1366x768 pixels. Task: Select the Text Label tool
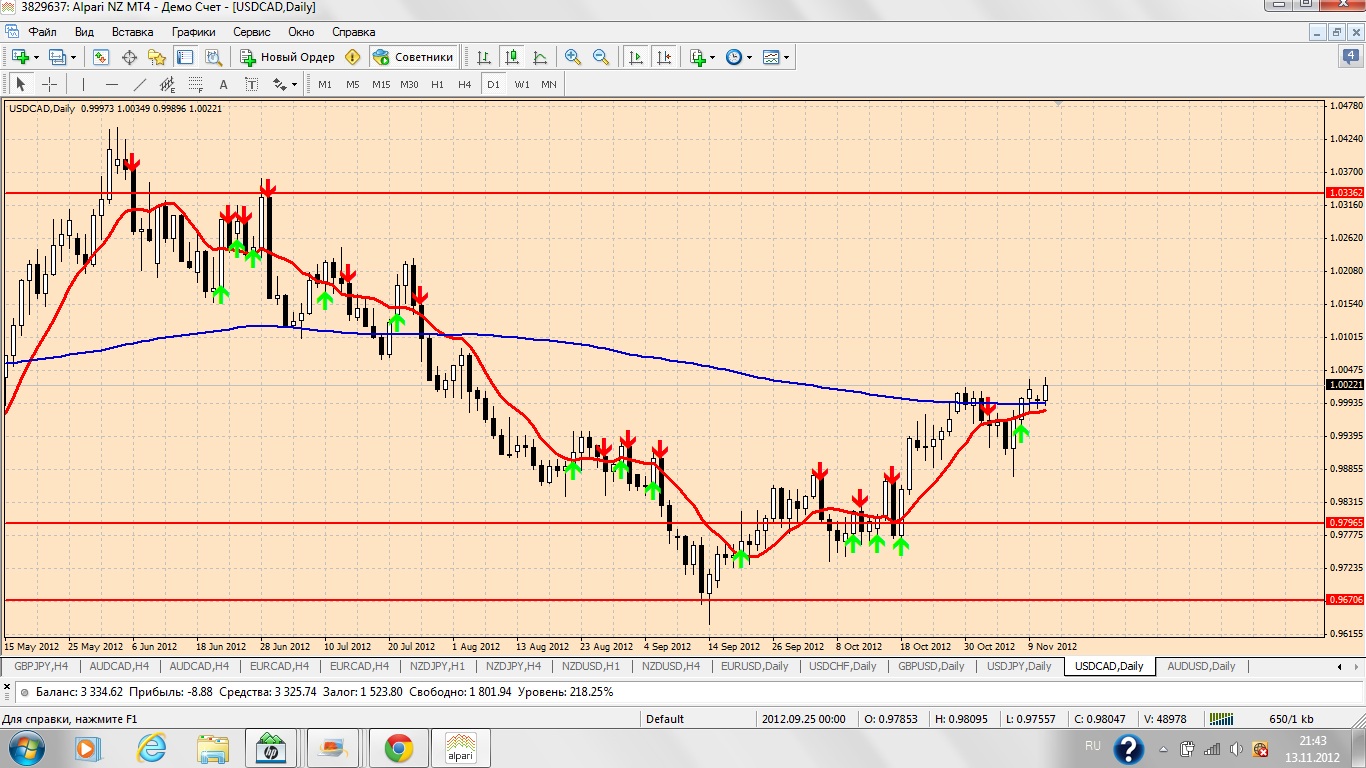251,85
